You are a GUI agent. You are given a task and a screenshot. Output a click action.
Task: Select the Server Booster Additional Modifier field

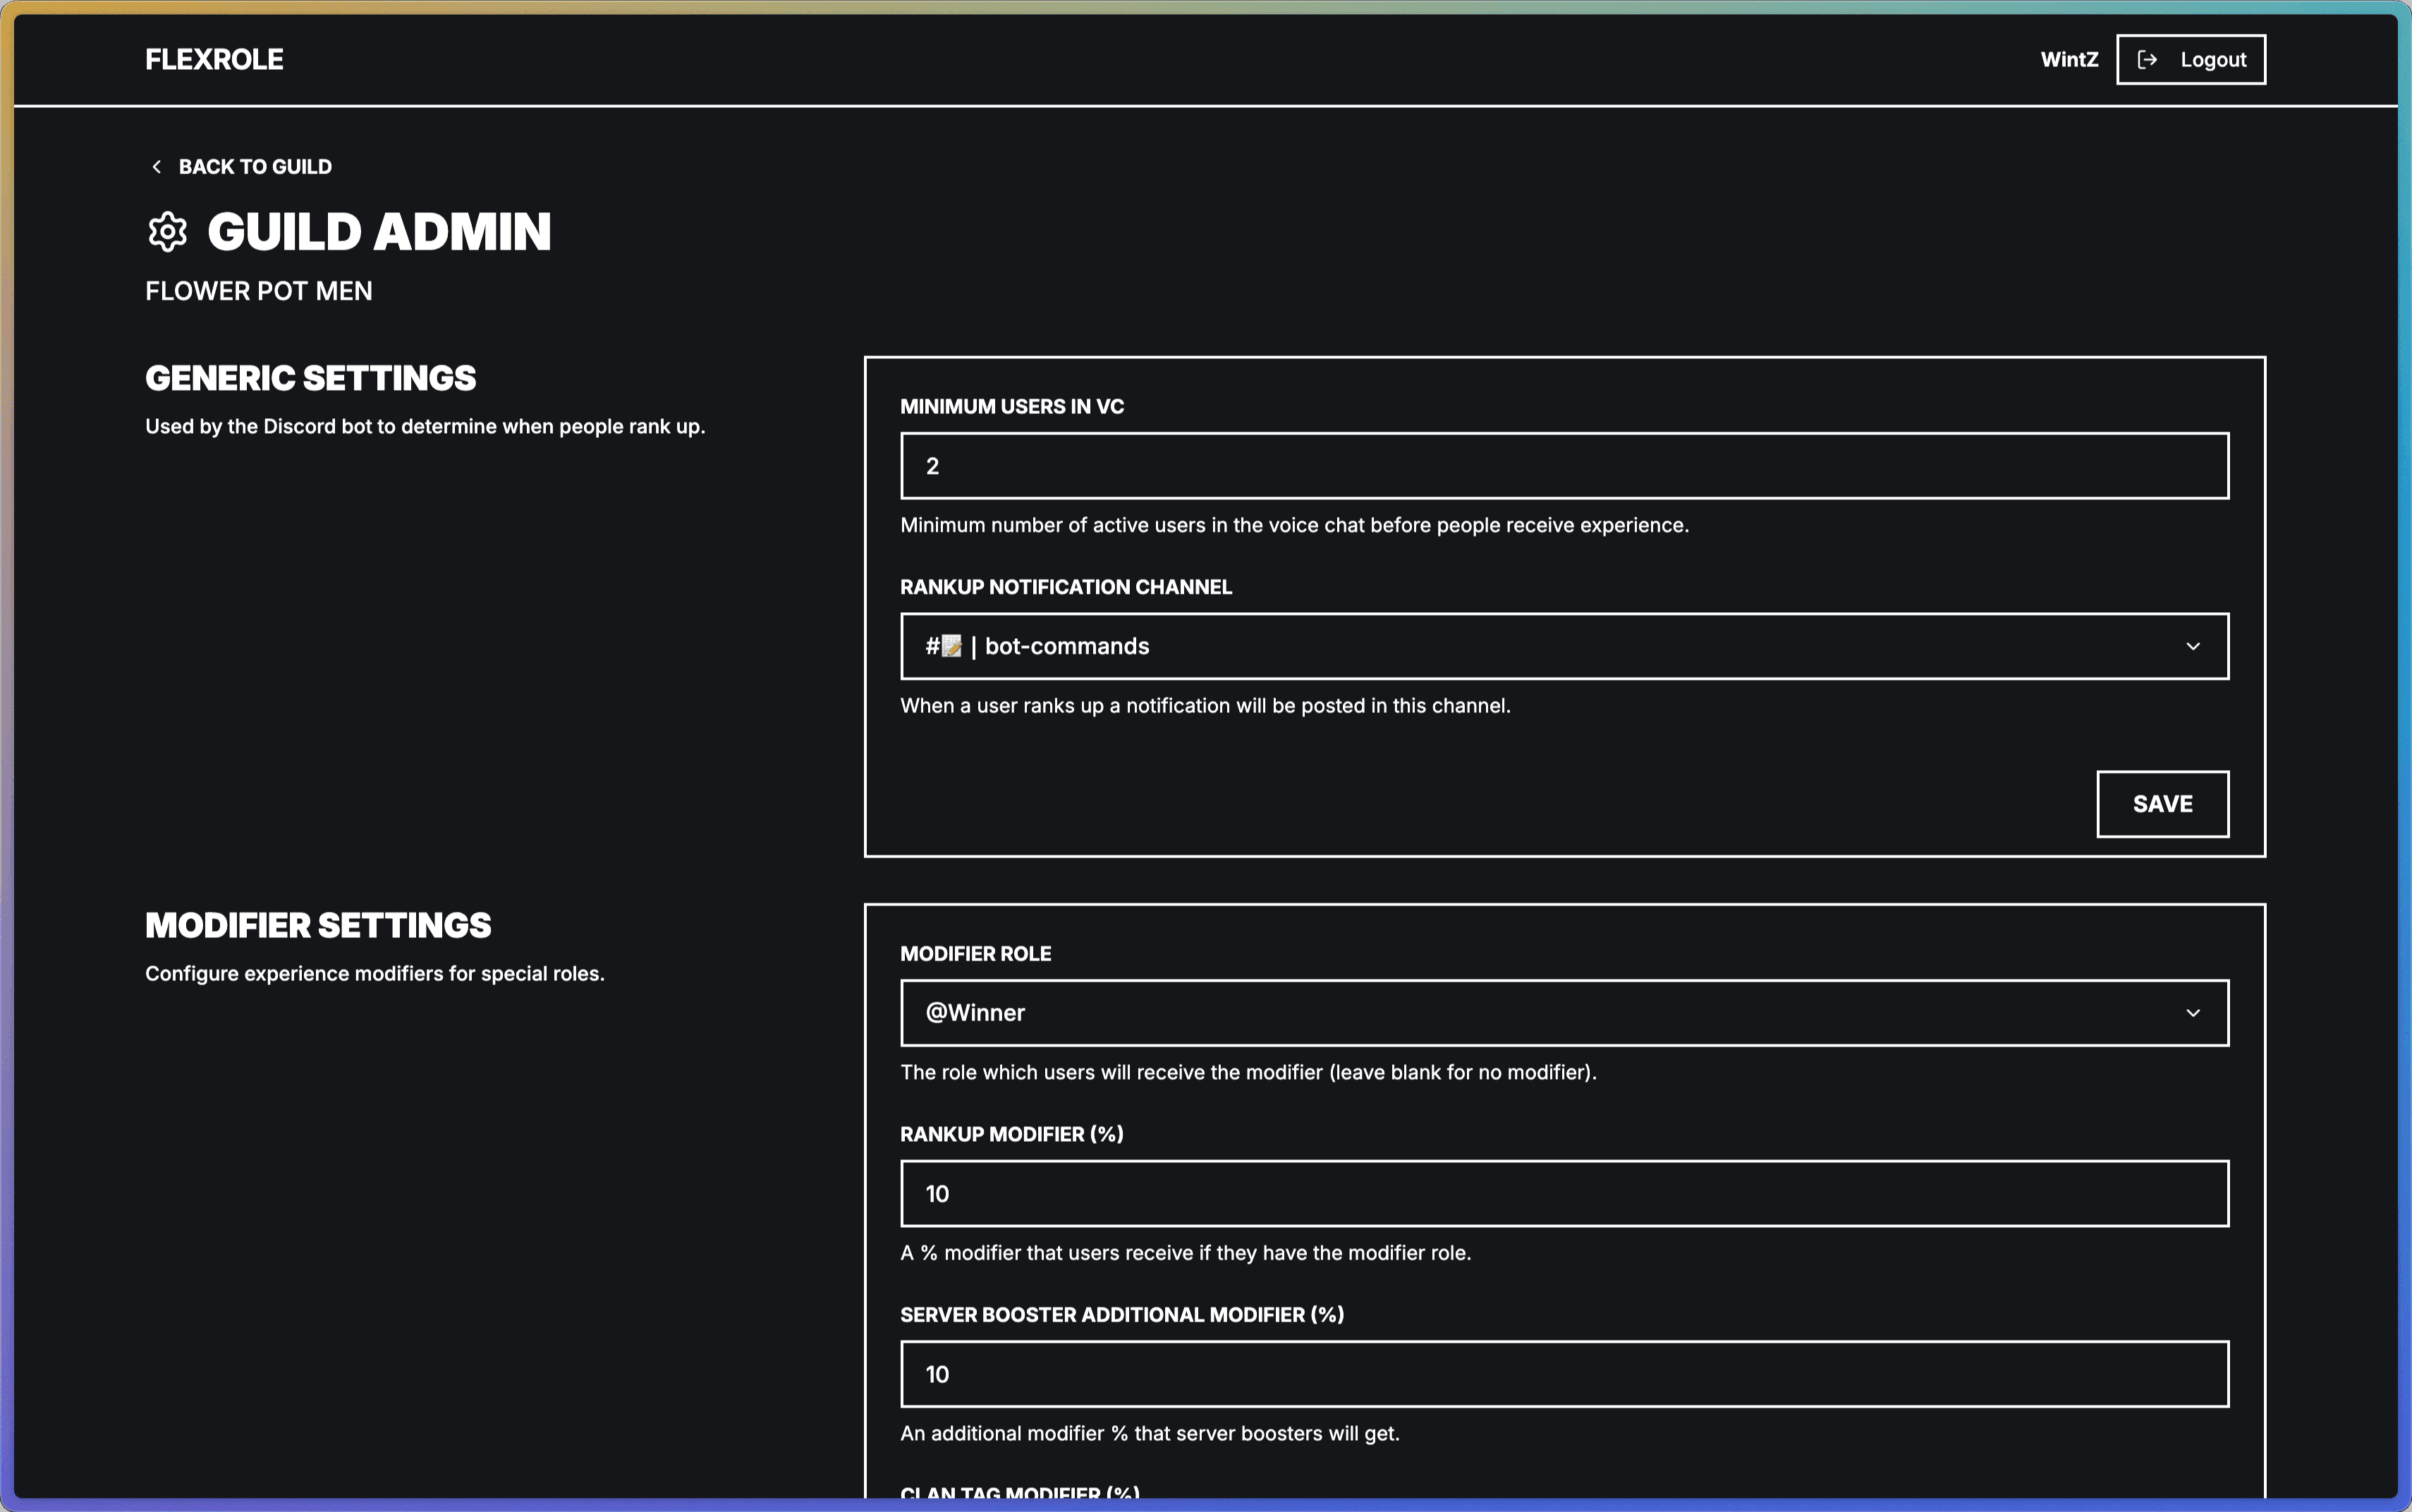(1563, 1373)
